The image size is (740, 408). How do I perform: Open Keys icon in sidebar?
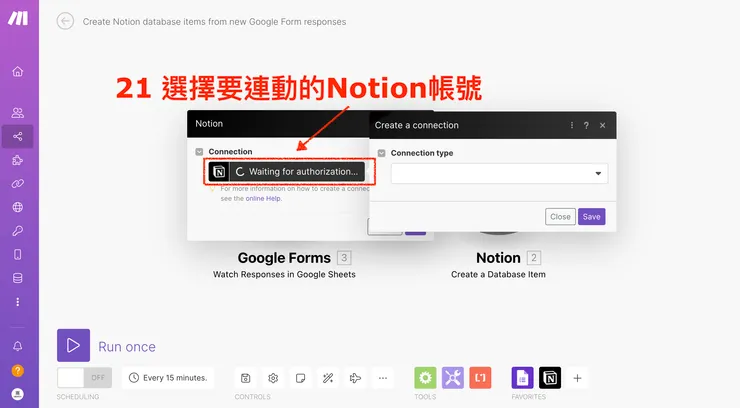(x=17, y=231)
